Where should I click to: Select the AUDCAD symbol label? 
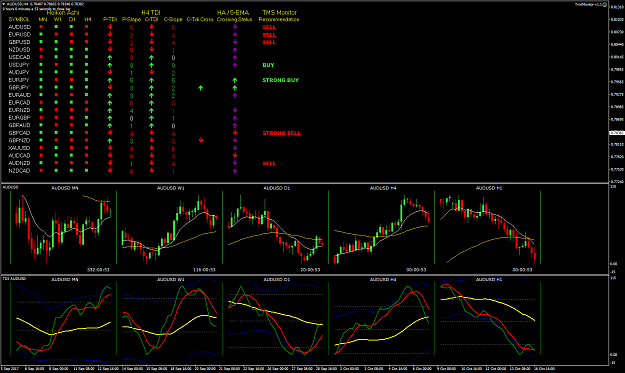coord(20,156)
